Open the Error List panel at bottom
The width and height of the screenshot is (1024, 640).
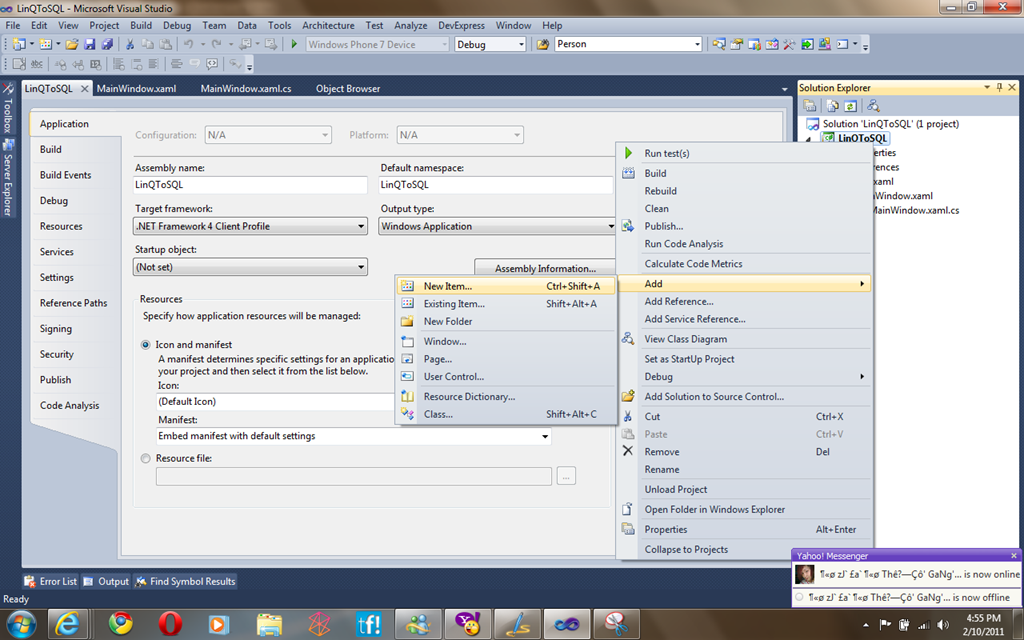50,581
